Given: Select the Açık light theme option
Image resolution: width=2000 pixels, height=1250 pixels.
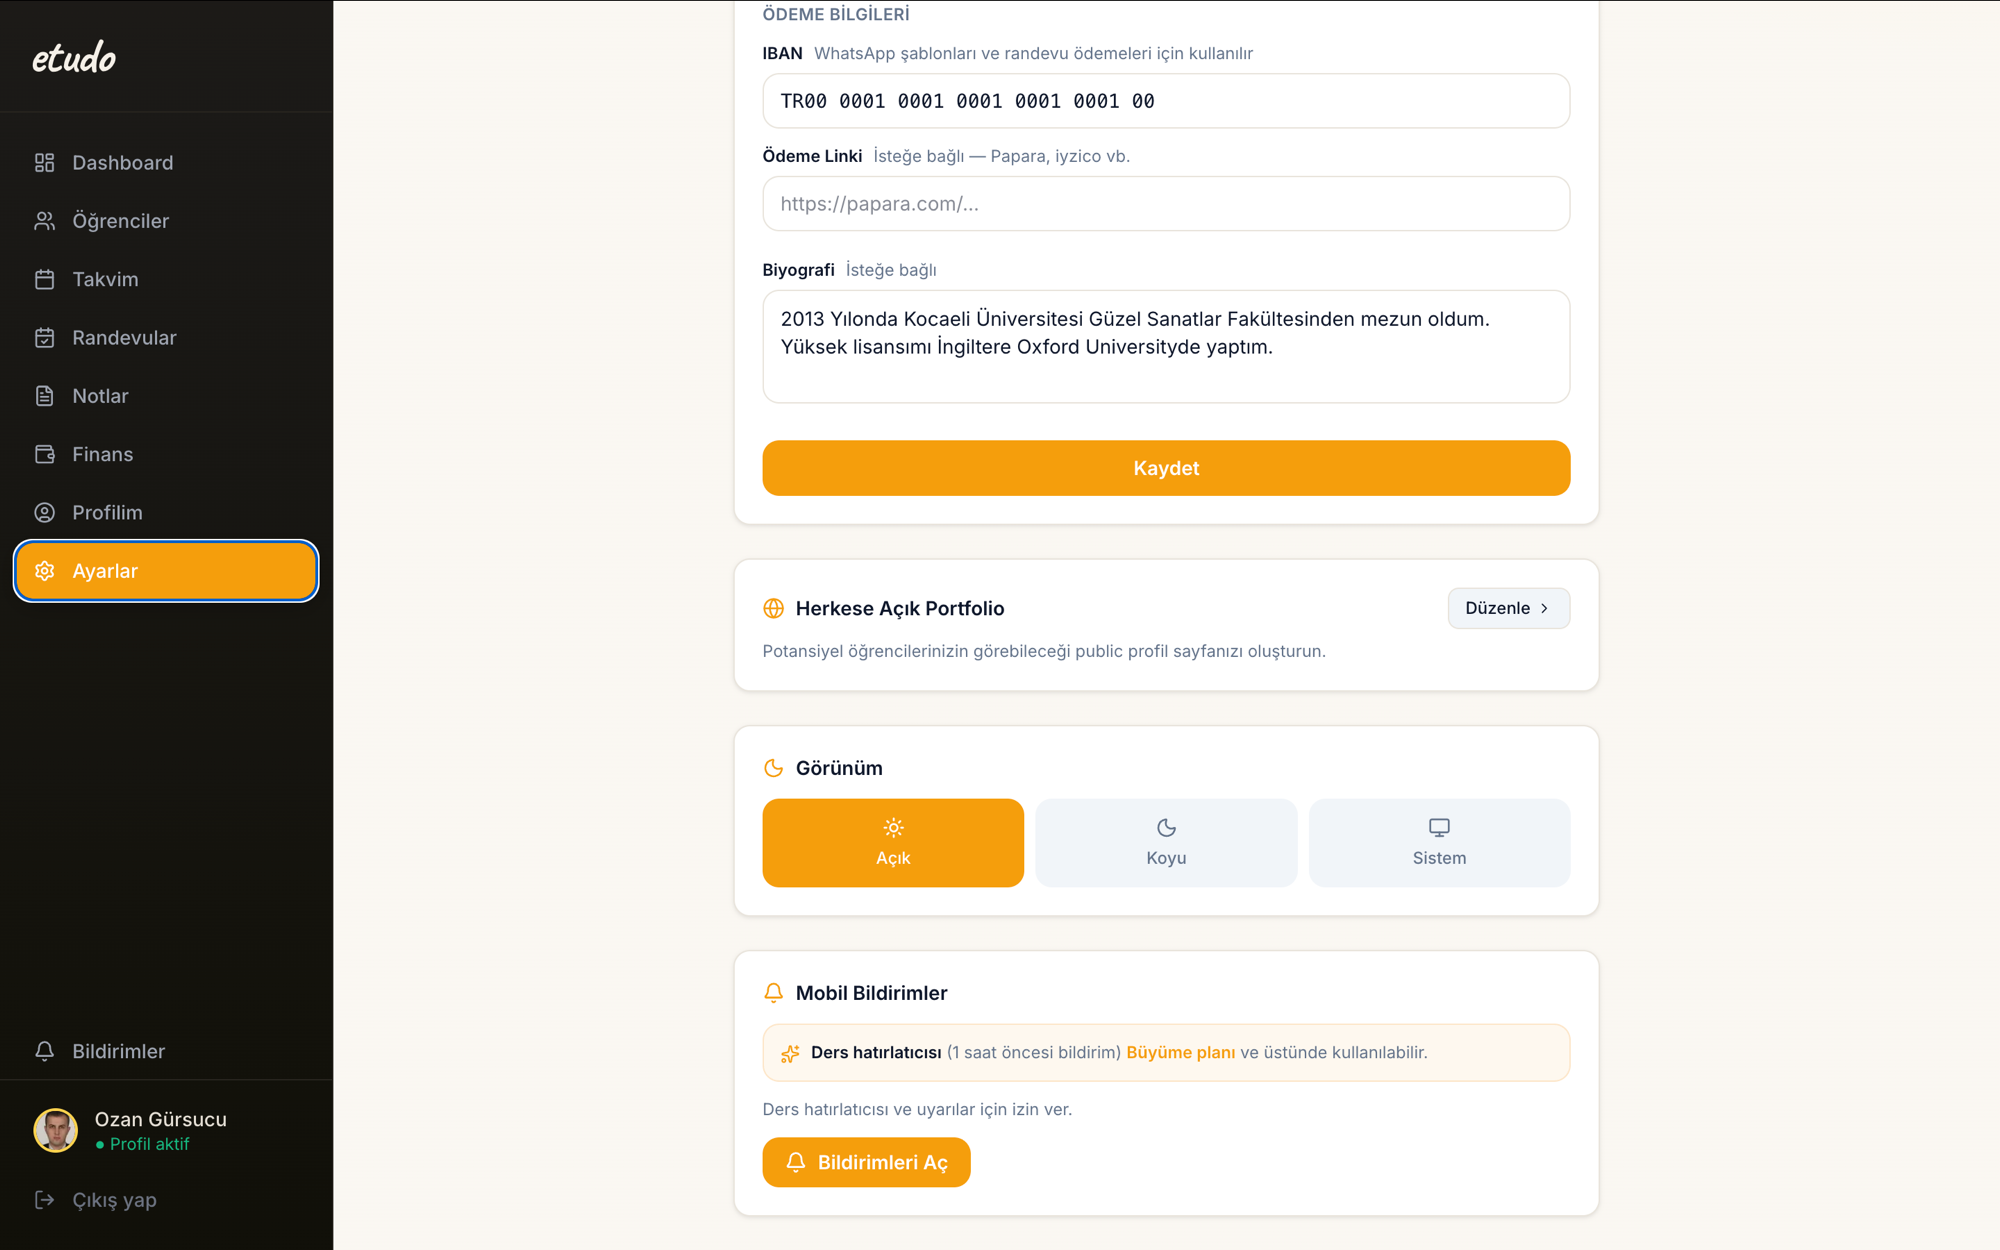Looking at the screenshot, I should 893,842.
